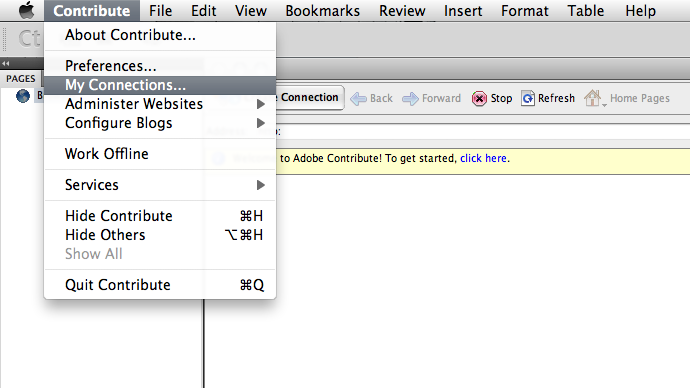Select the PAGES panel tab
The width and height of the screenshot is (690, 388).
tap(21, 79)
